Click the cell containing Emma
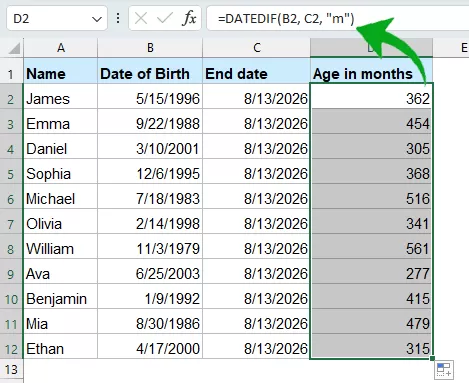This screenshot has width=469, height=383. tap(60, 121)
